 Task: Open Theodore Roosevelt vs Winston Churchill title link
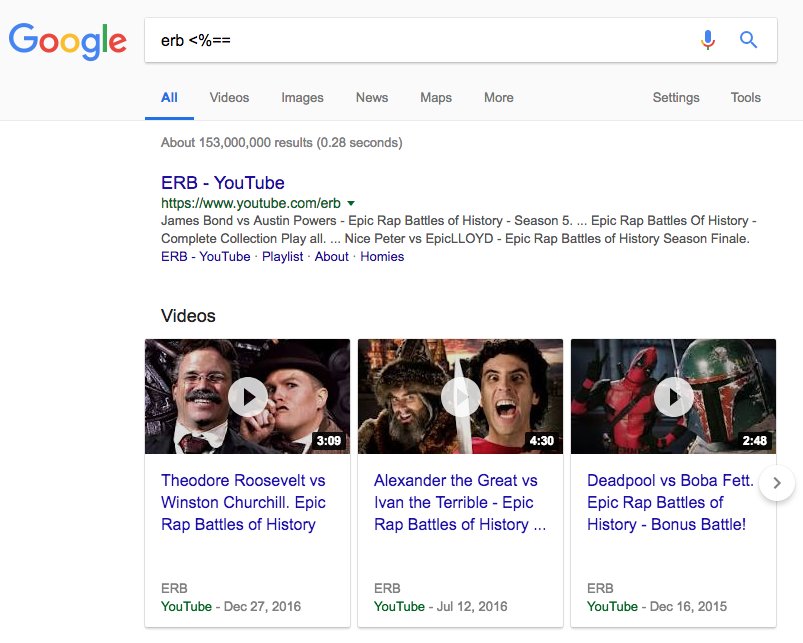coord(243,502)
